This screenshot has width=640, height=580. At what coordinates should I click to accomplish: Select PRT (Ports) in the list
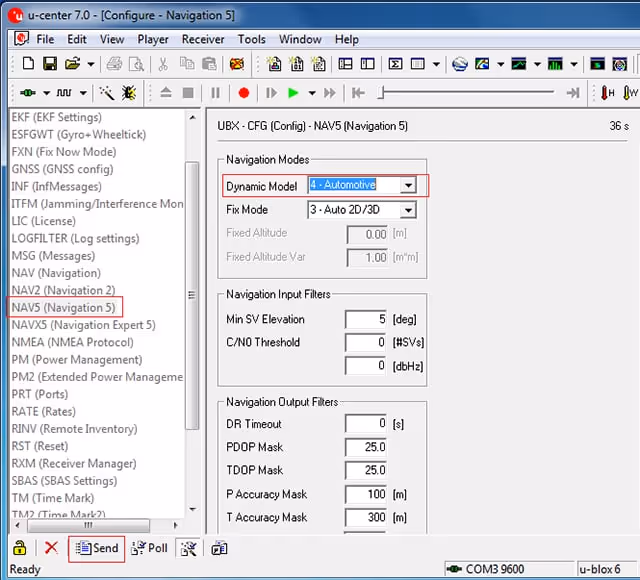point(40,394)
